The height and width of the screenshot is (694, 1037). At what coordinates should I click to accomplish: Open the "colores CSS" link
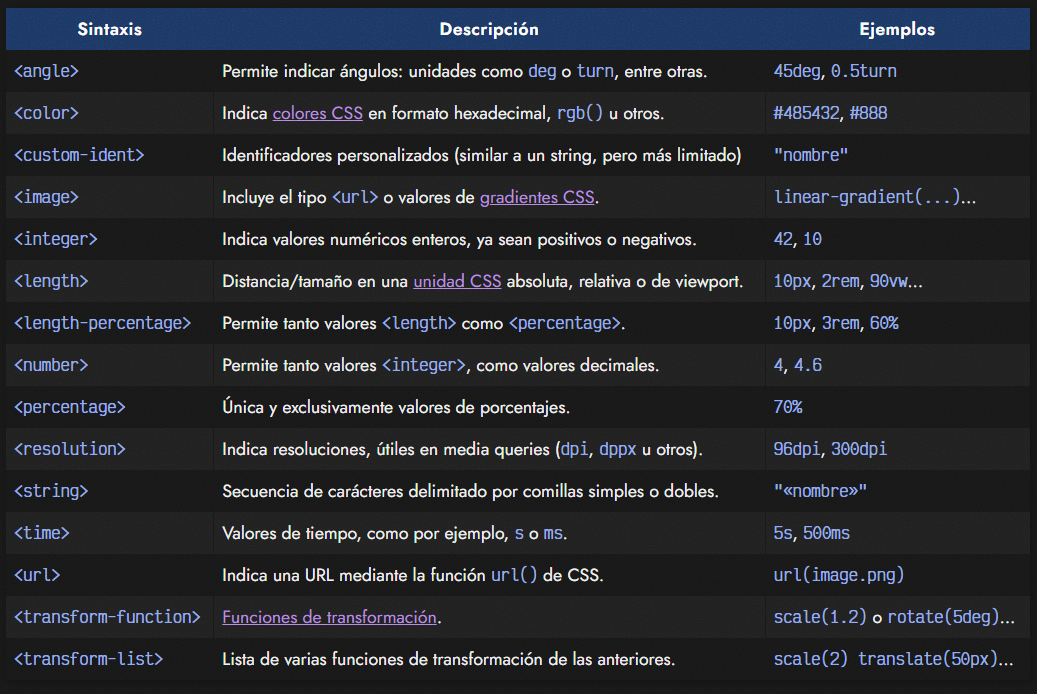318,114
